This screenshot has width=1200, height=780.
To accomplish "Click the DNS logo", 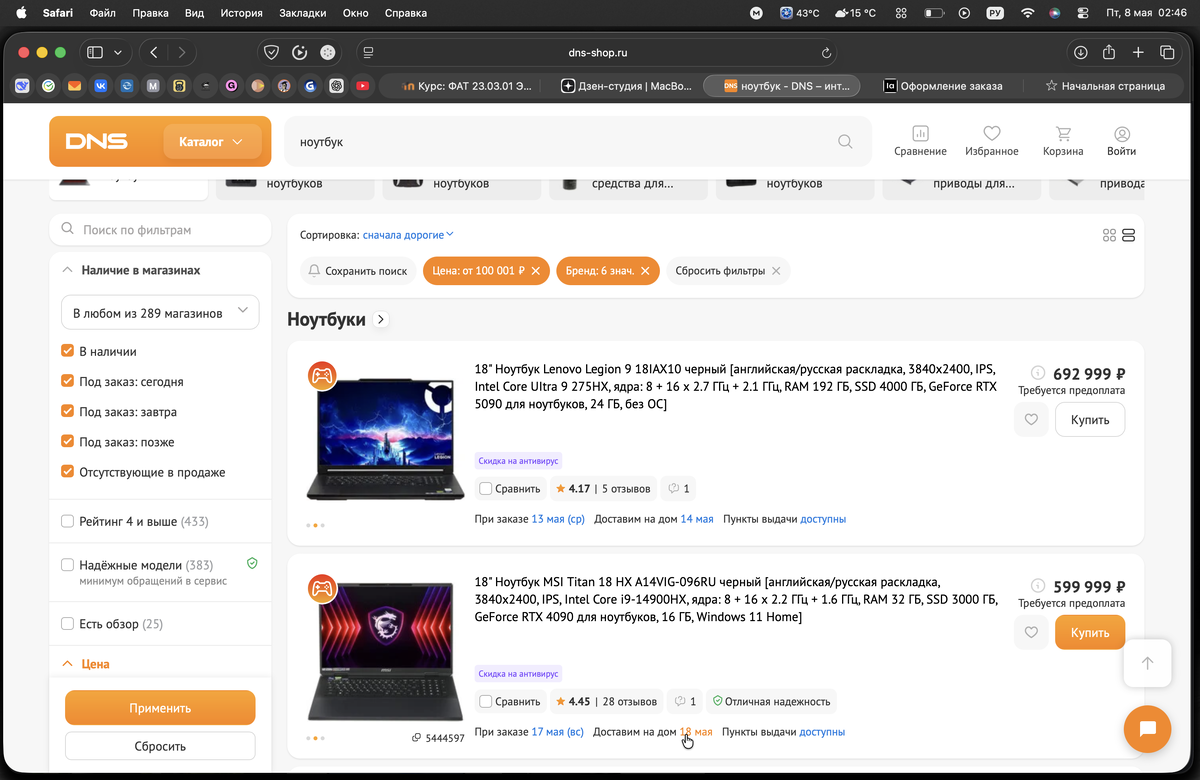I will coord(97,142).
